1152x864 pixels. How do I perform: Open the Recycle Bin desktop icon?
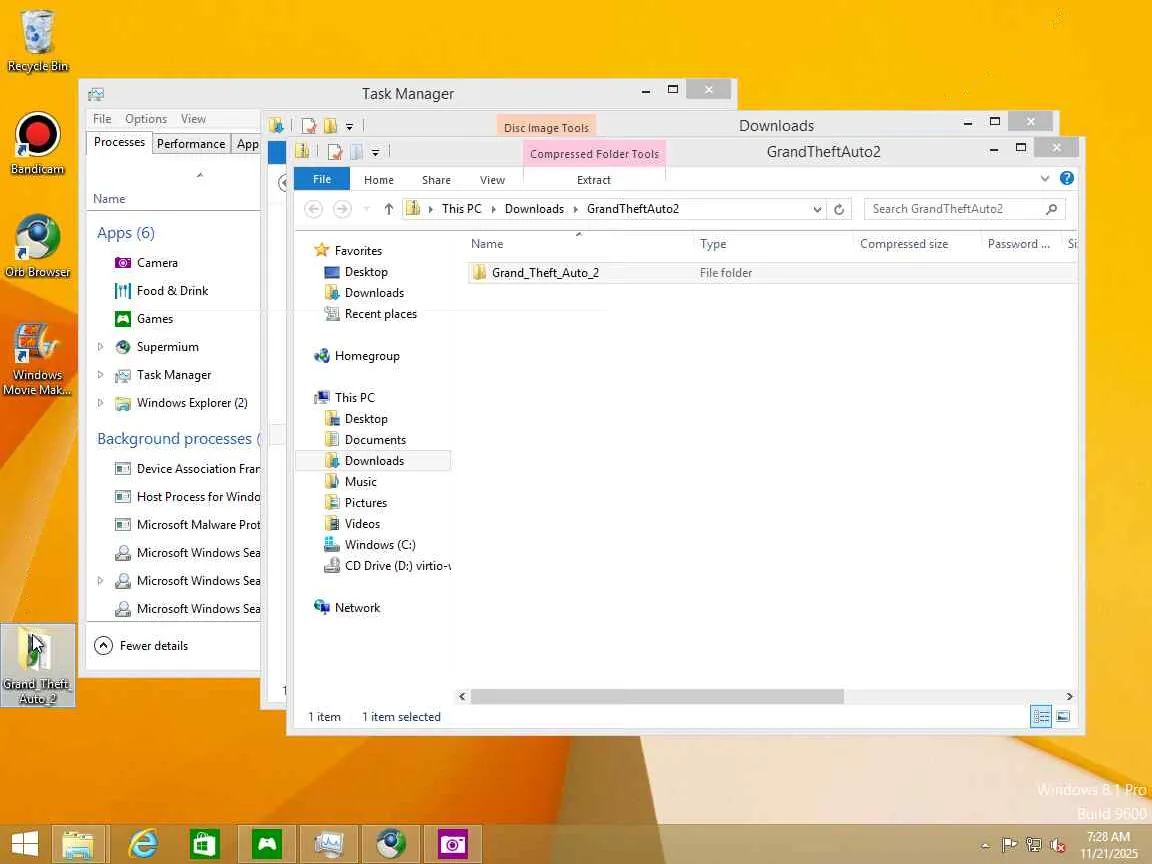coord(37,40)
